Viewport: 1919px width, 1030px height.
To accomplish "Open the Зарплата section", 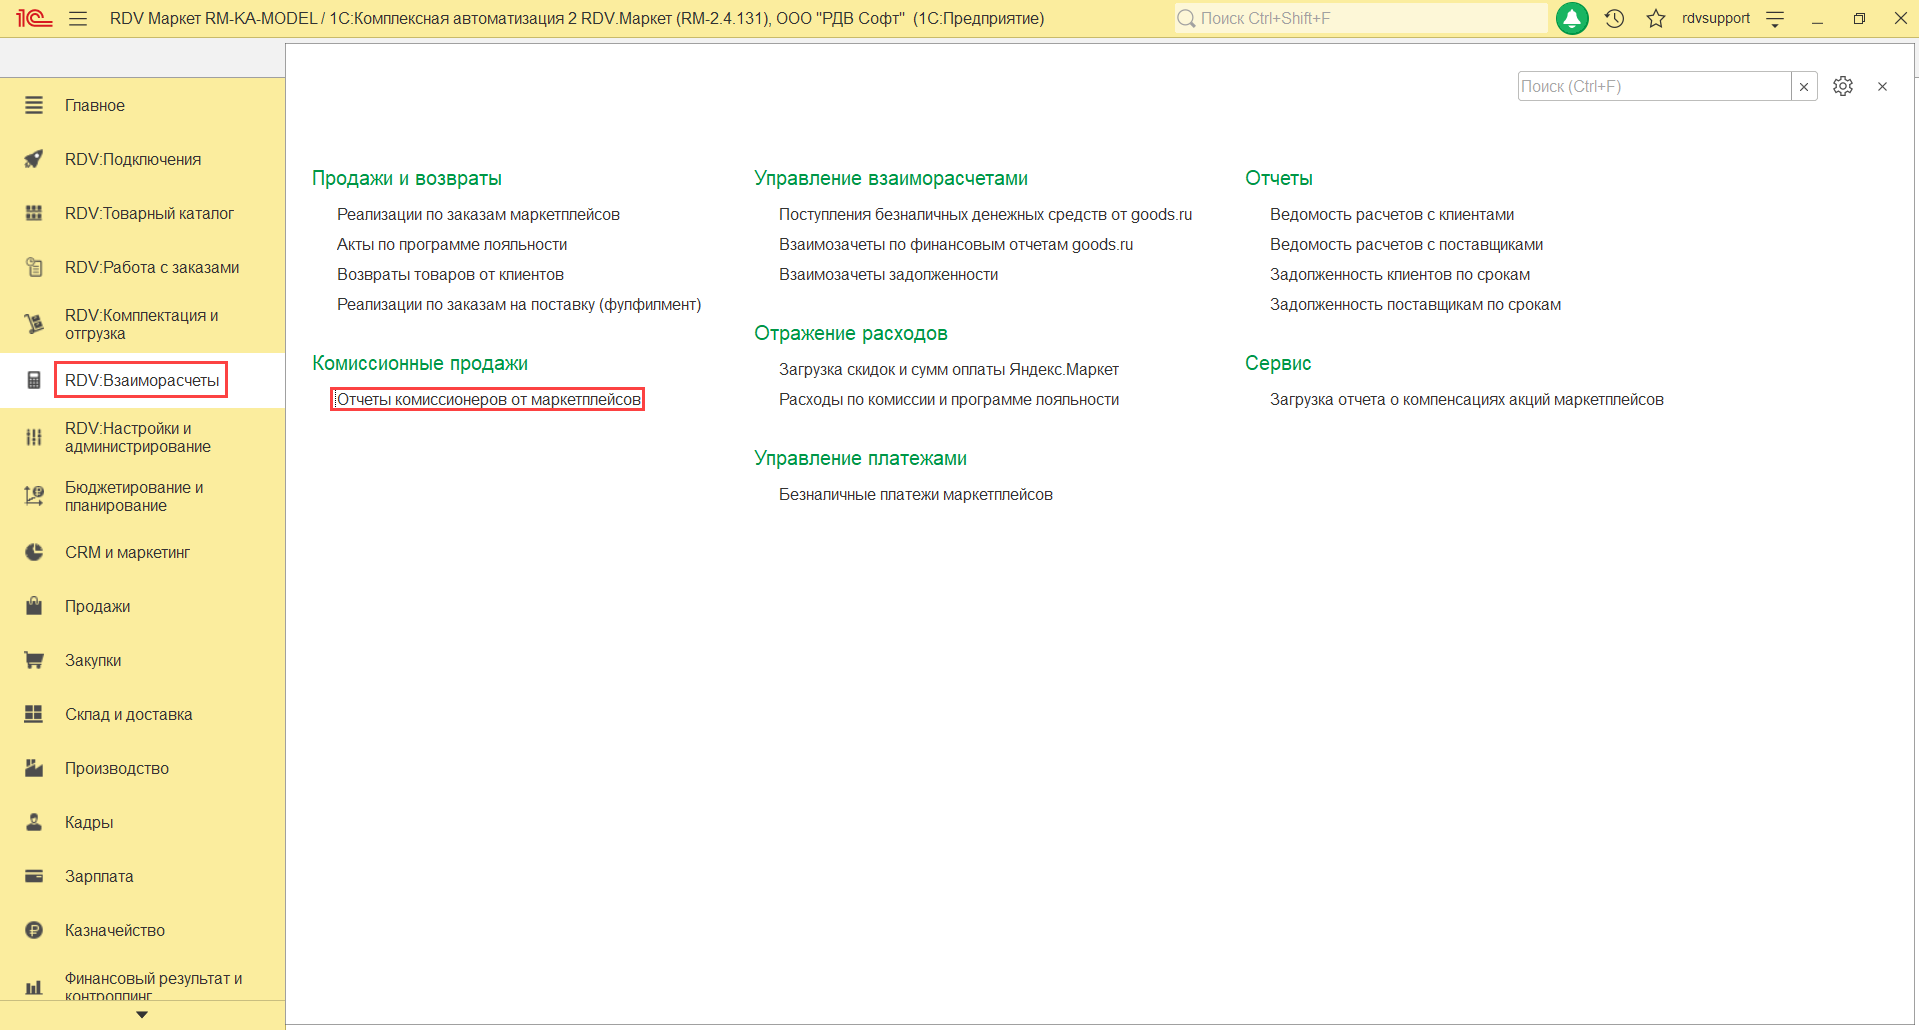I will (99, 876).
